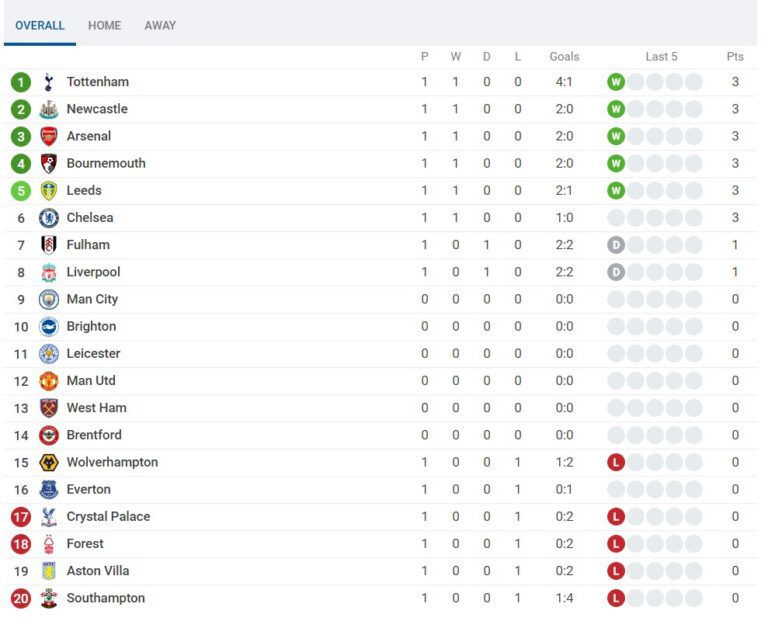Sort table by Pts column header
The width and height of the screenshot is (768, 621).
735,57
